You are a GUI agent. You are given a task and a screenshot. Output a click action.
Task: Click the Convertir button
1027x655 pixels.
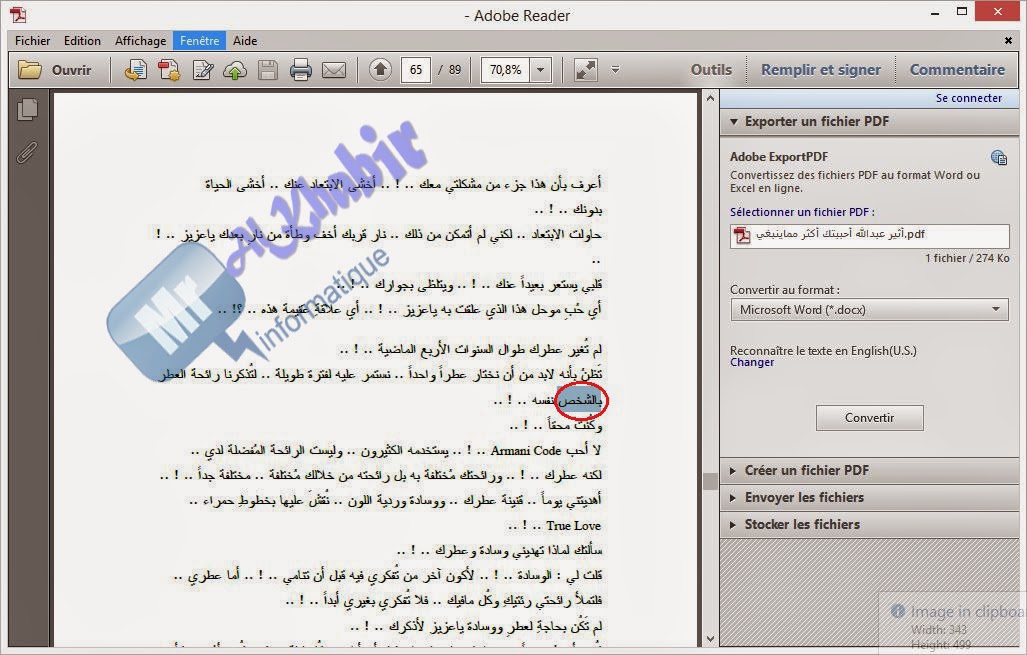(870, 418)
